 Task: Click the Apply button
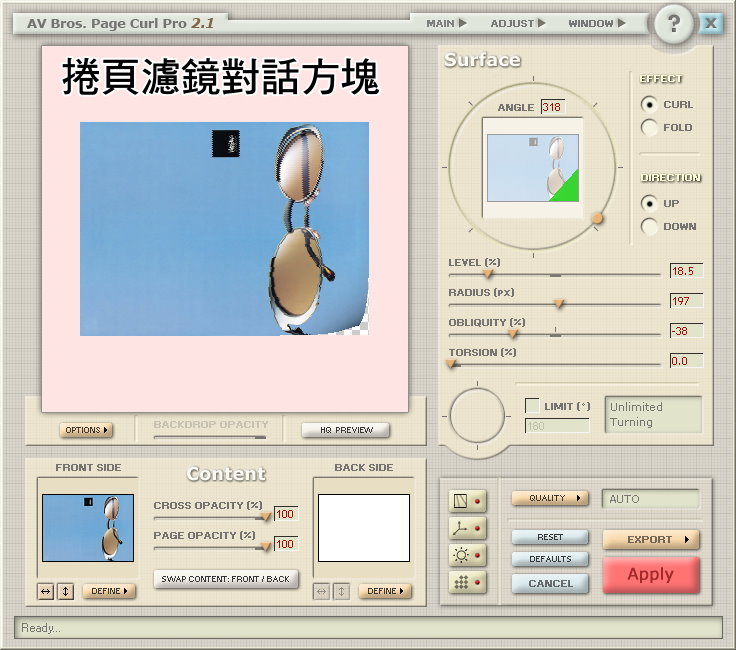651,574
